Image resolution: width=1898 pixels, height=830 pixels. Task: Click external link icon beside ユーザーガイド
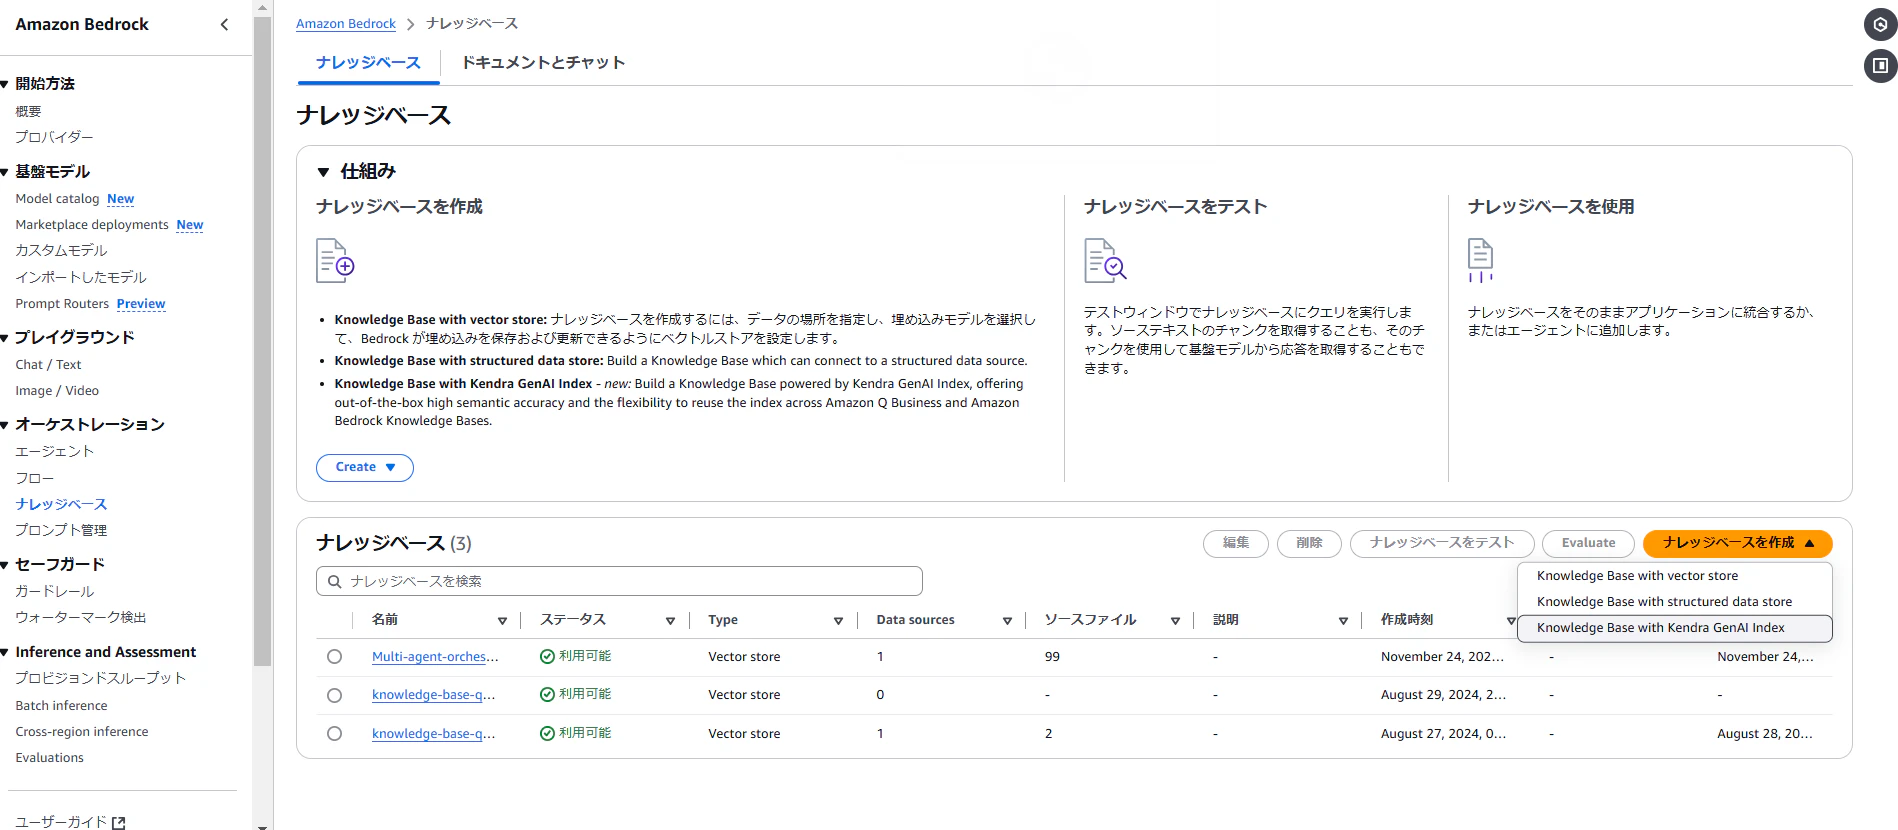(119, 822)
